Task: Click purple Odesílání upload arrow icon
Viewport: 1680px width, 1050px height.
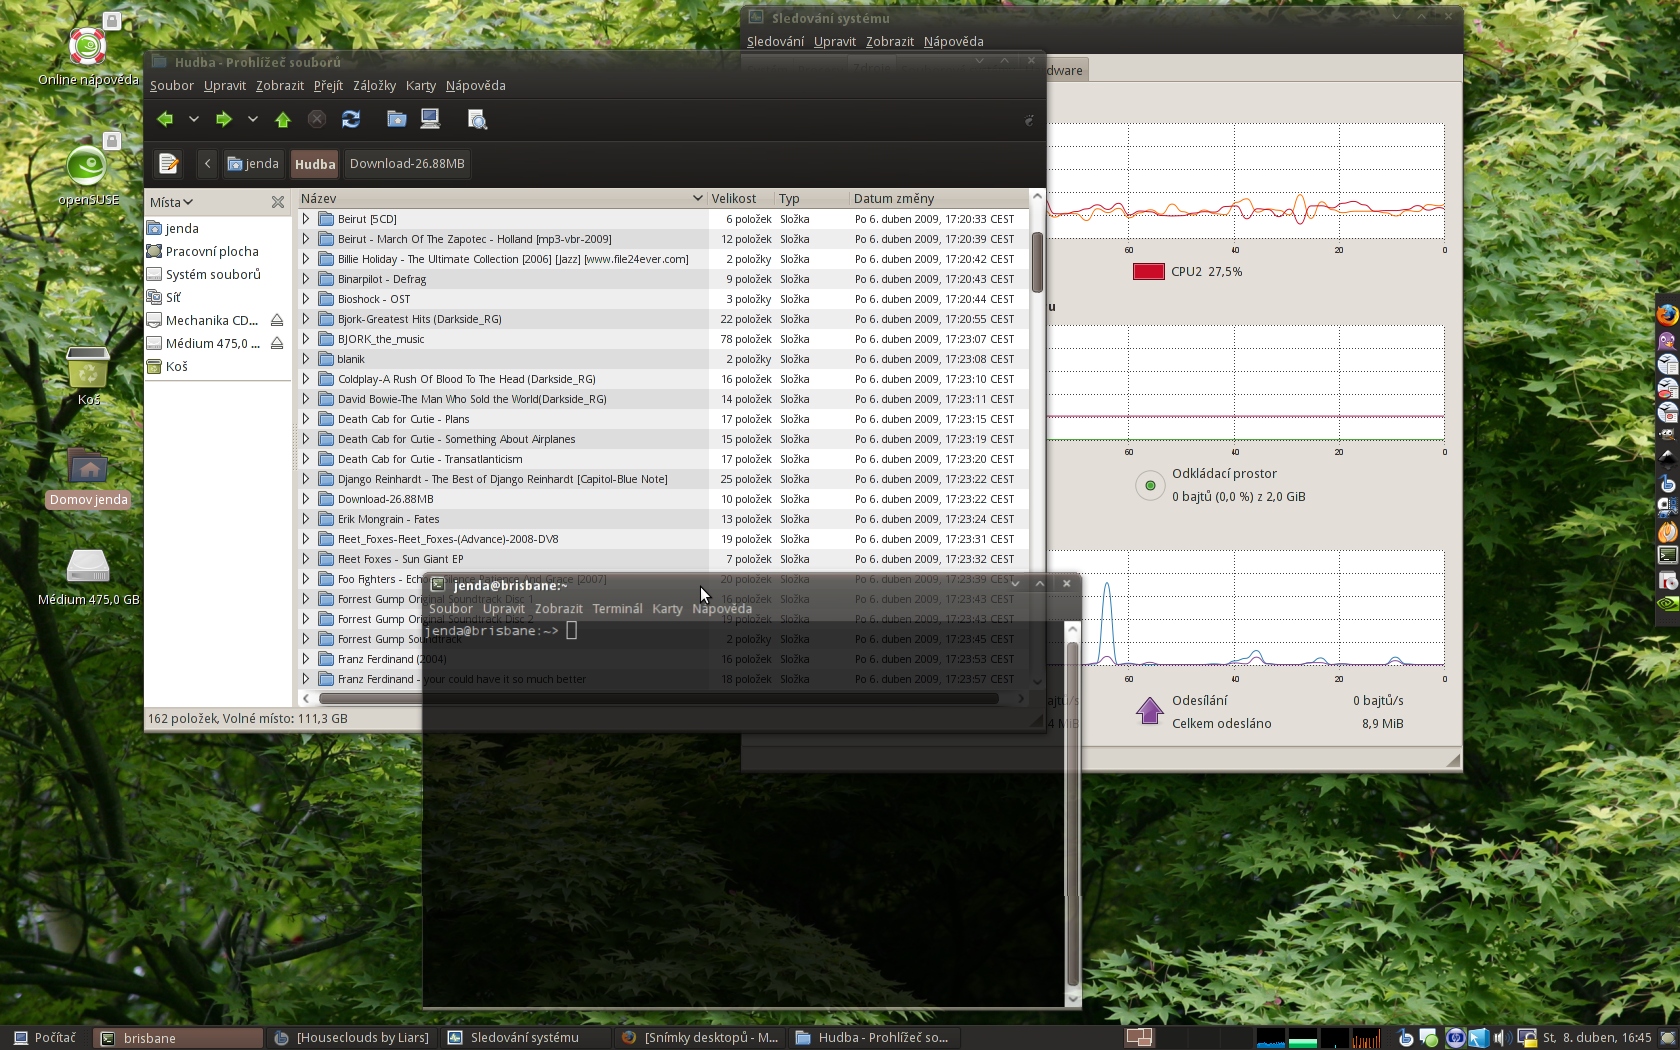Action: pos(1150,711)
